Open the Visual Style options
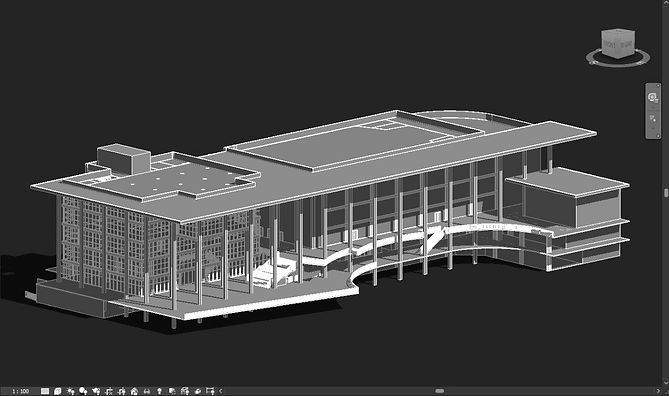This screenshot has width=669, height=396. (x=58, y=391)
